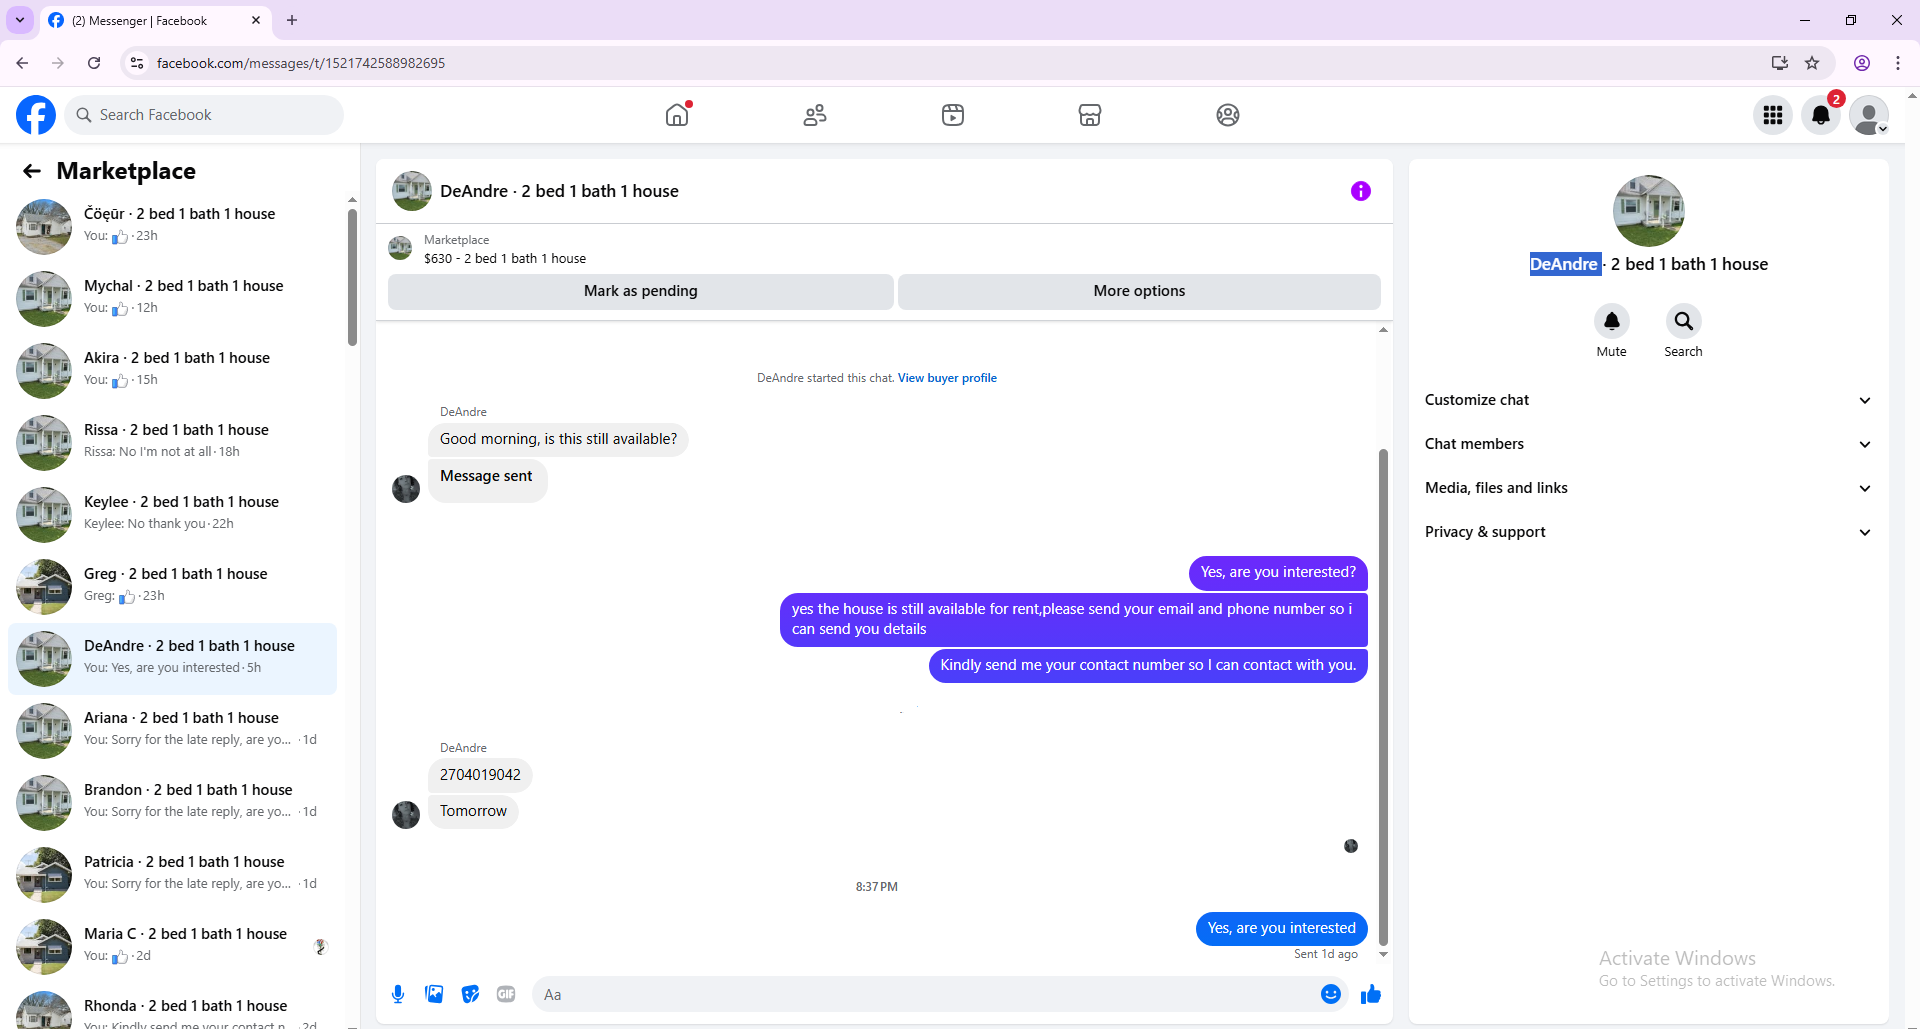Open Mychal conversation in list
This screenshot has height=1029, width=1920.
[x=172, y=298]
